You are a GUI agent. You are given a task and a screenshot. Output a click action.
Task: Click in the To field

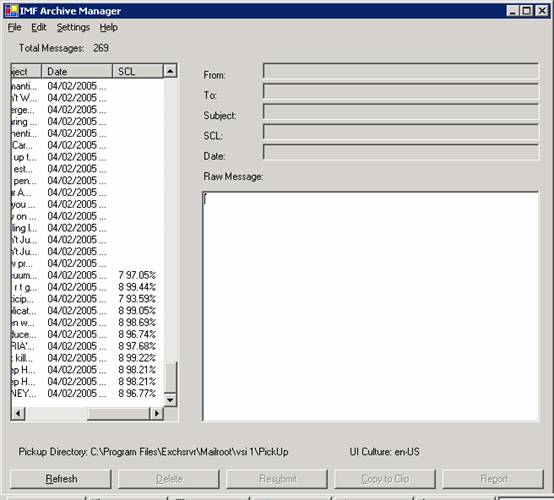(x=401, y=91)
